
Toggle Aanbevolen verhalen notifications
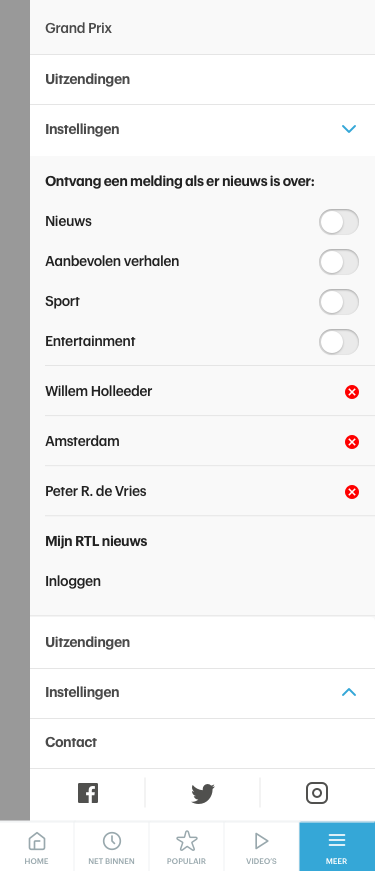click(x=339, y=262)
